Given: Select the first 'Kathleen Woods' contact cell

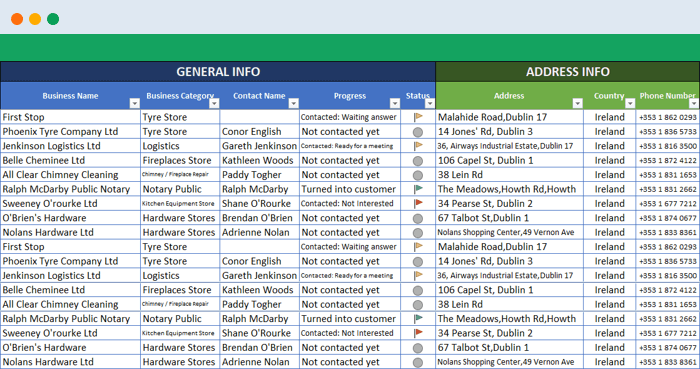Looking at the screenshot, I should pos(259,160).
